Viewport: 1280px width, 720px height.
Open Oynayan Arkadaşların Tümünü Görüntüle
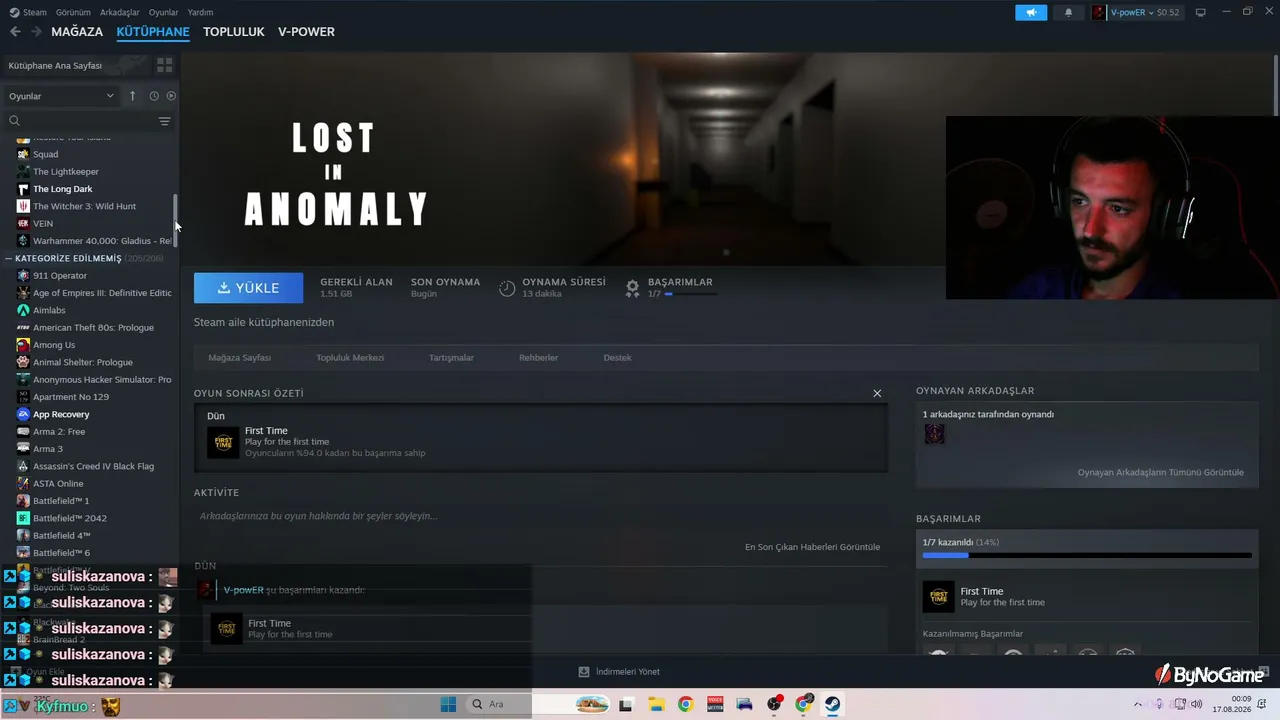pyautogui.click(x=1161, y=472)
